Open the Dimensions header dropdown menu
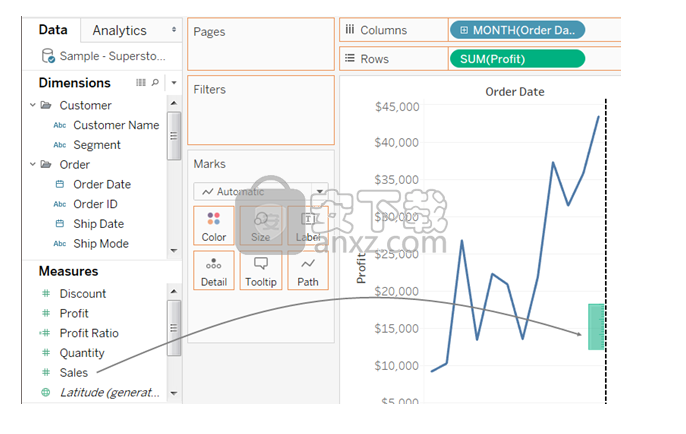Image resolution: width=686 pixels, height=434 pixels. point(174,82)
